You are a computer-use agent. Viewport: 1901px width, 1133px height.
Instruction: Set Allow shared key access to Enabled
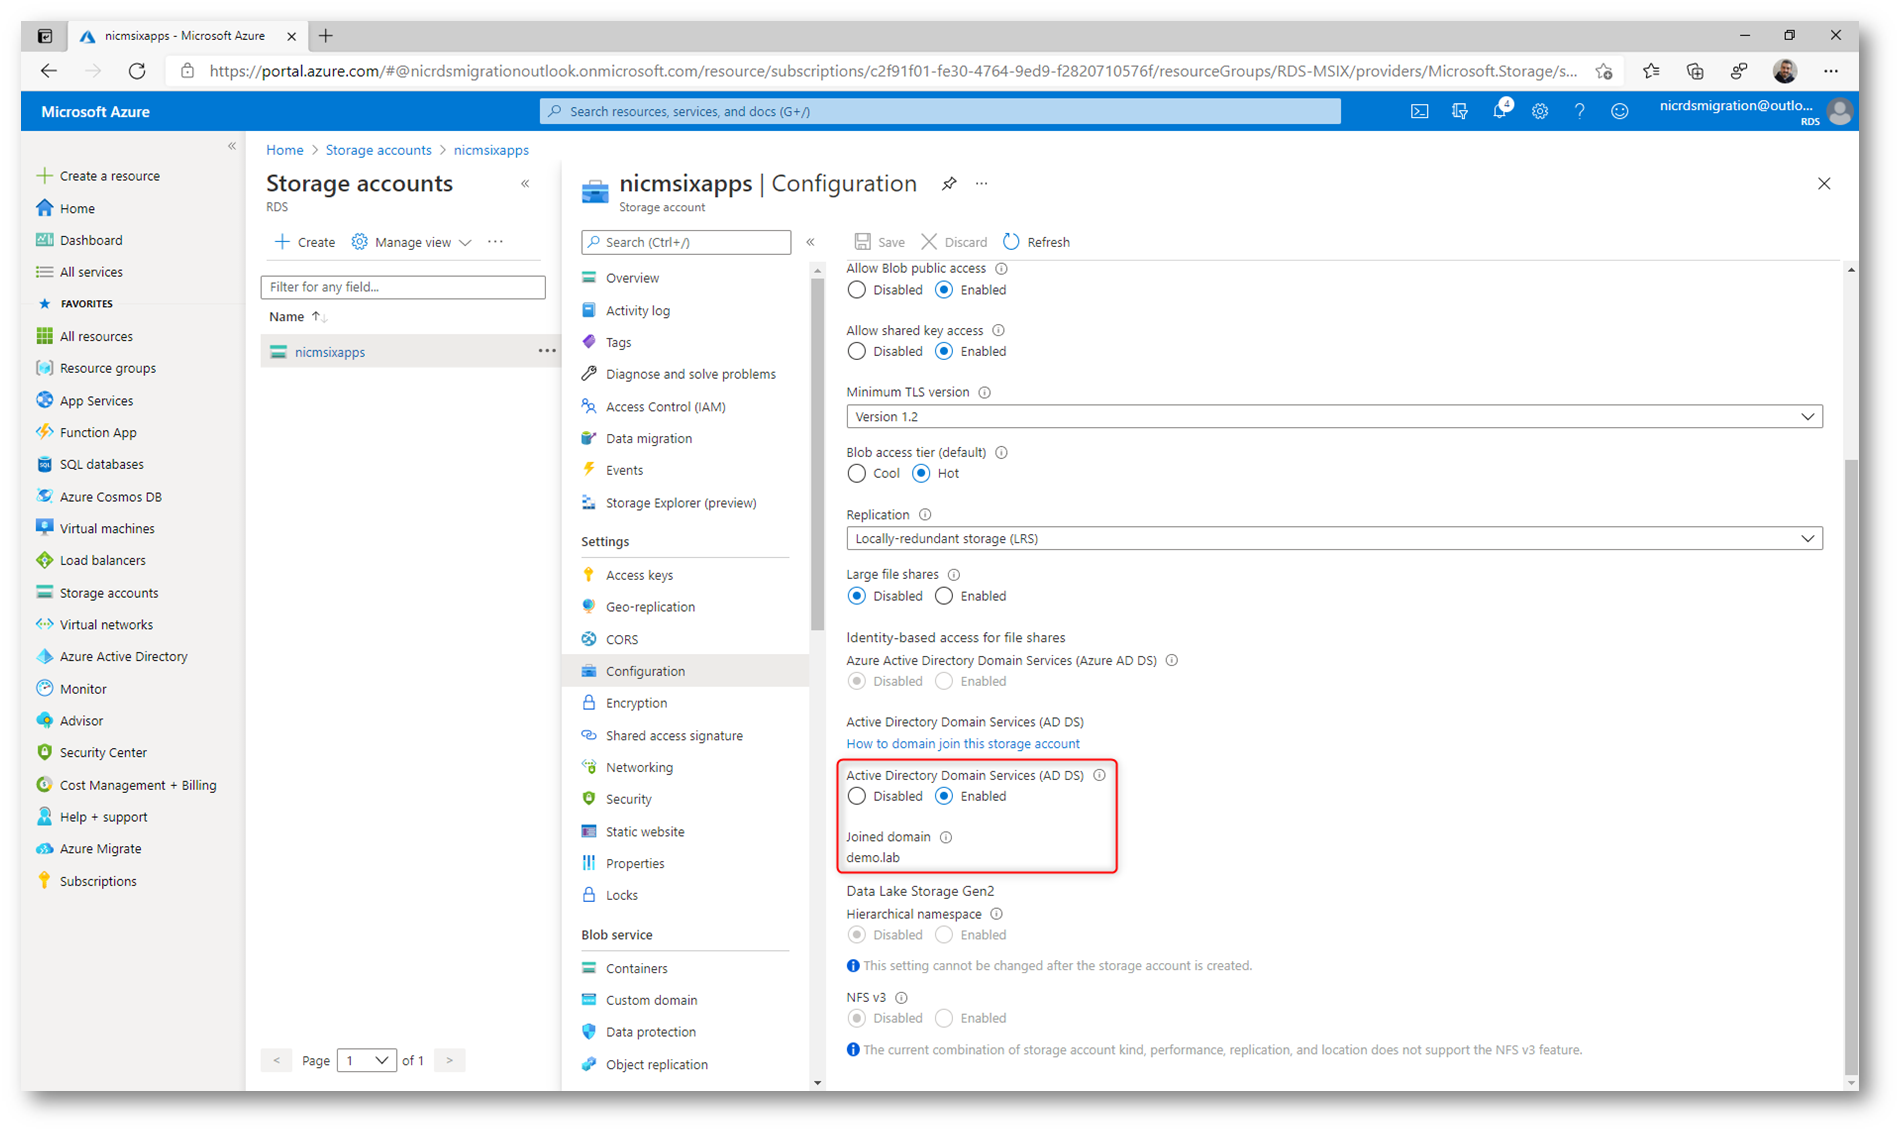(944, 351)
